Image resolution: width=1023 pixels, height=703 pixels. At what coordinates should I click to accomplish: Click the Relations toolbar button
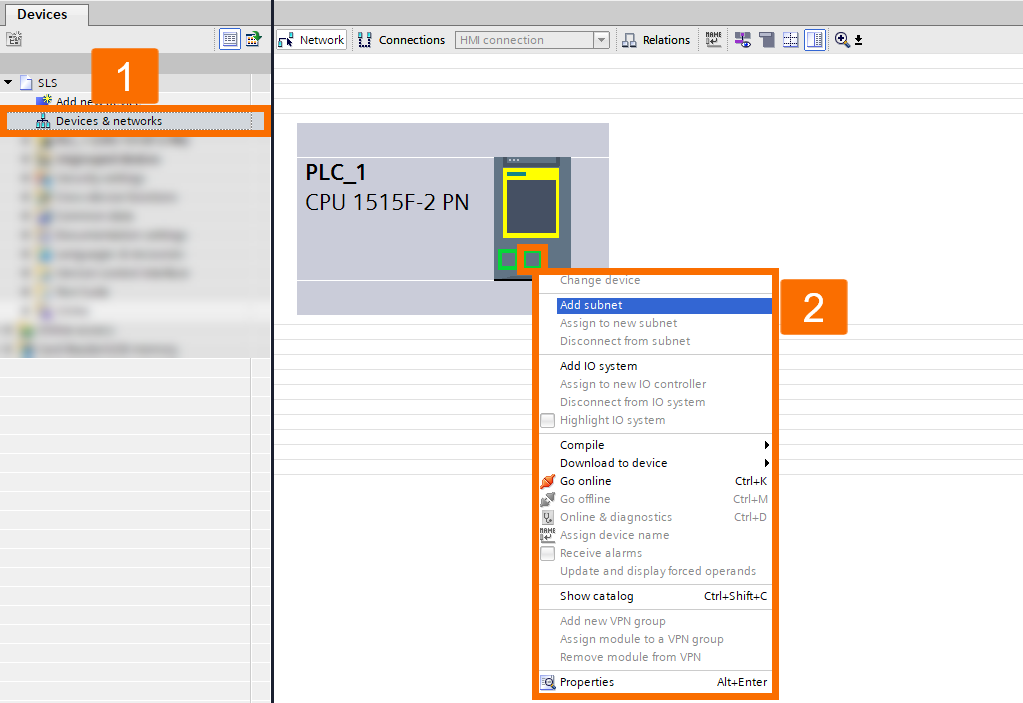click(656, 40)
